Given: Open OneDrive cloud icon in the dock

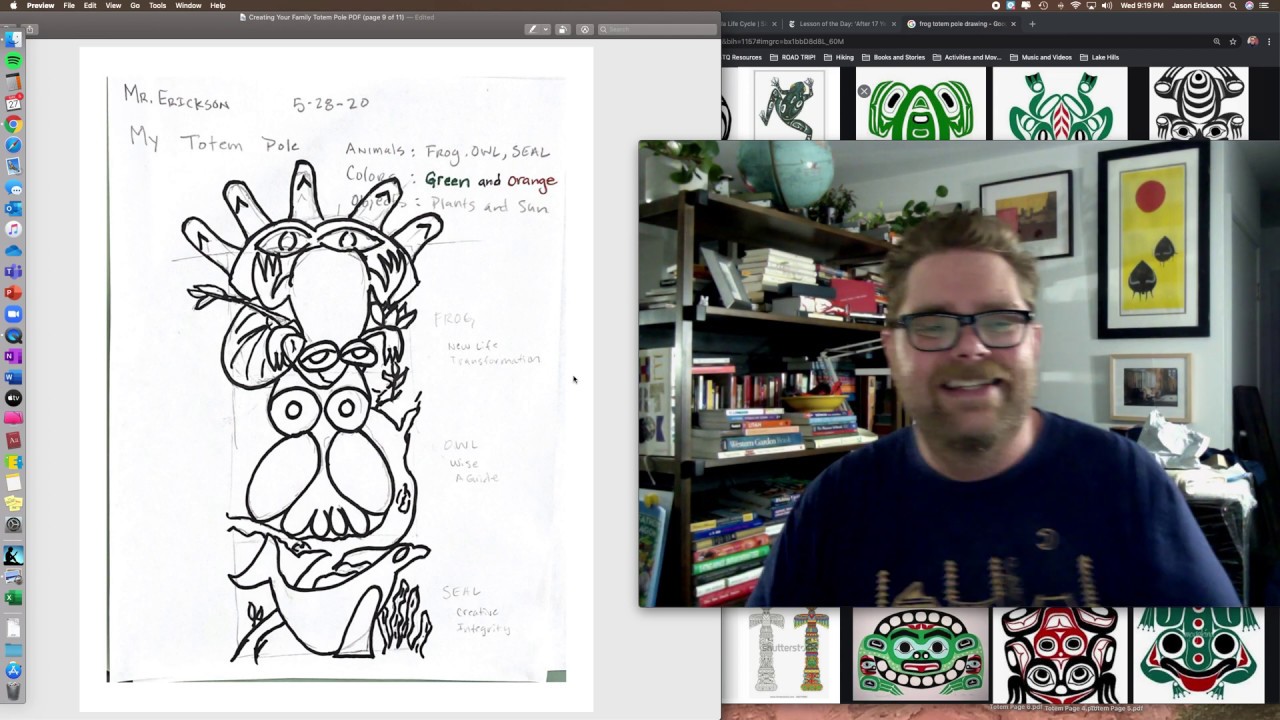Looking at the screenshot, I should coord(13,251).
